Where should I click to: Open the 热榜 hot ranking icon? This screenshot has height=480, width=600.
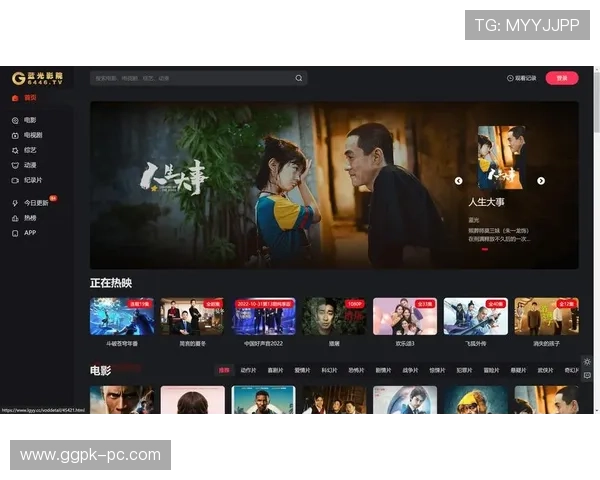[x=15, y=218]
